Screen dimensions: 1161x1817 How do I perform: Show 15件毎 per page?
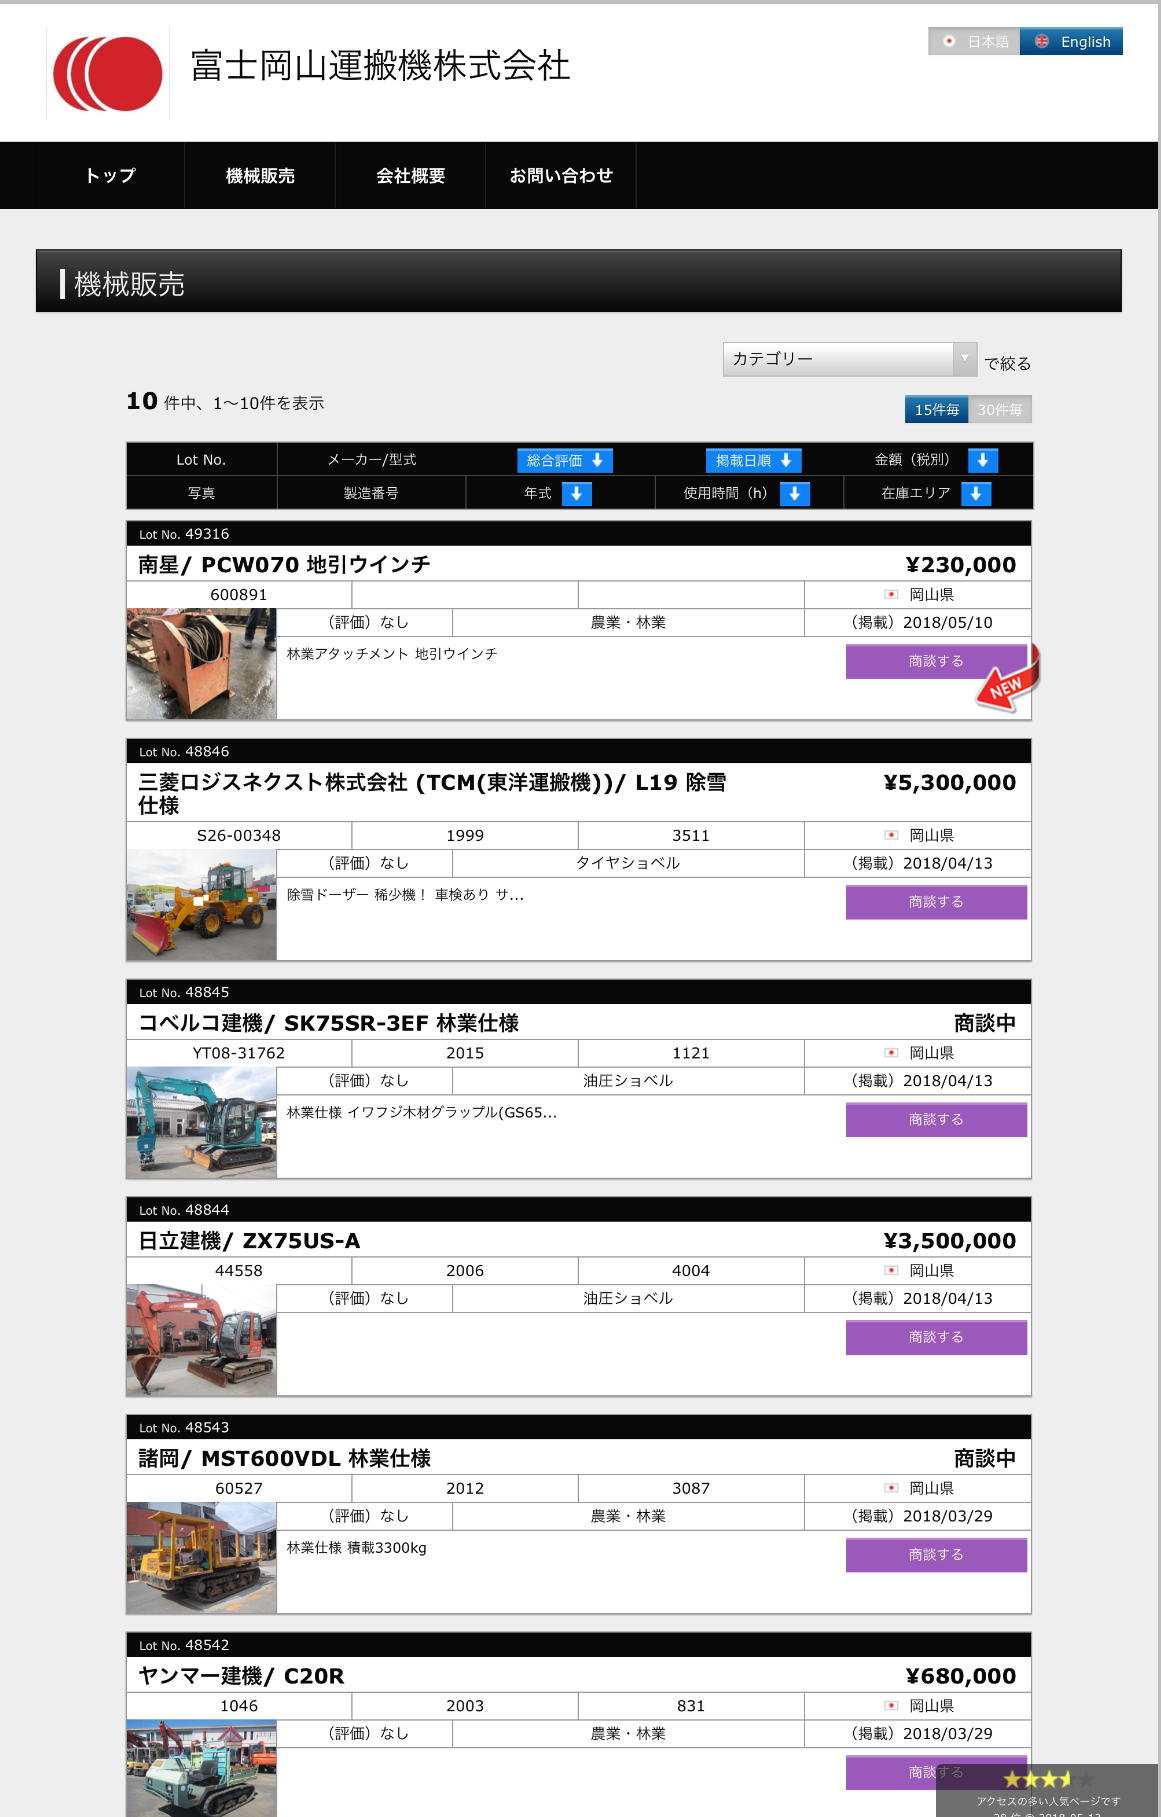coord(937,410)
